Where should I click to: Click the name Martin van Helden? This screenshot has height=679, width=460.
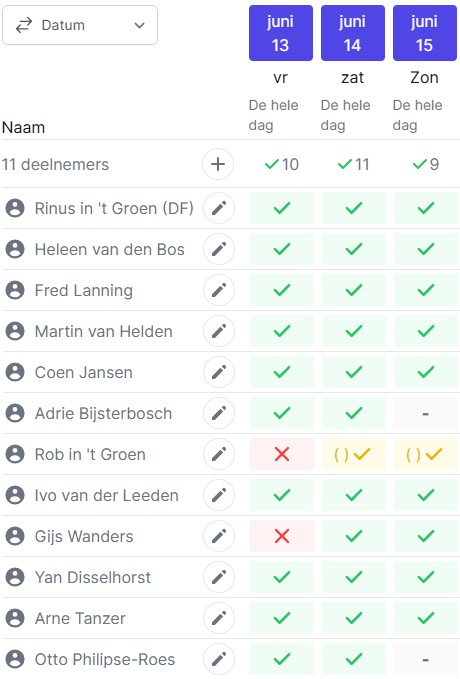coord(104,332)
